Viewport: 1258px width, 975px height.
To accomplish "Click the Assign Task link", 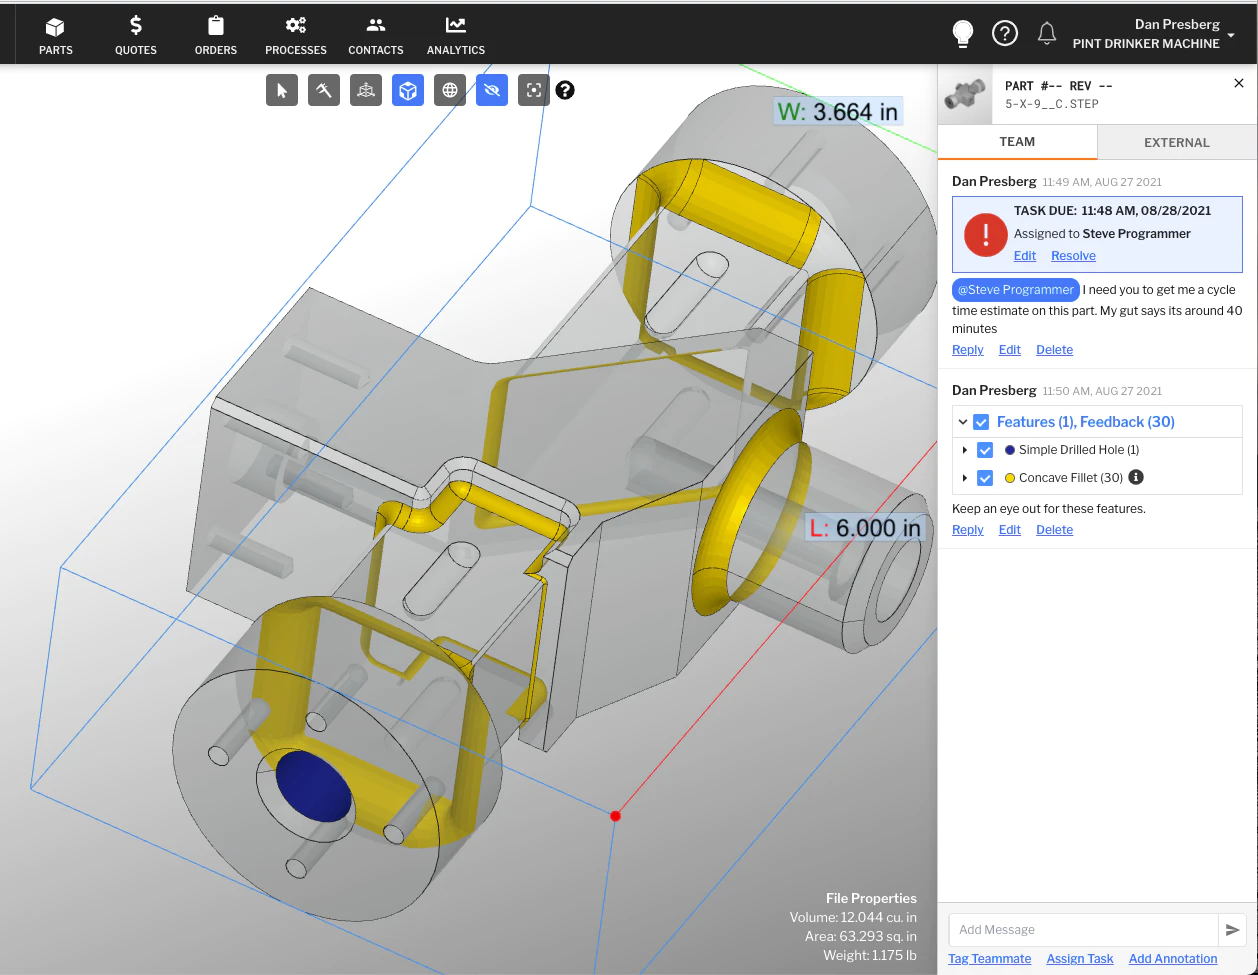I will click(1080, 959).
